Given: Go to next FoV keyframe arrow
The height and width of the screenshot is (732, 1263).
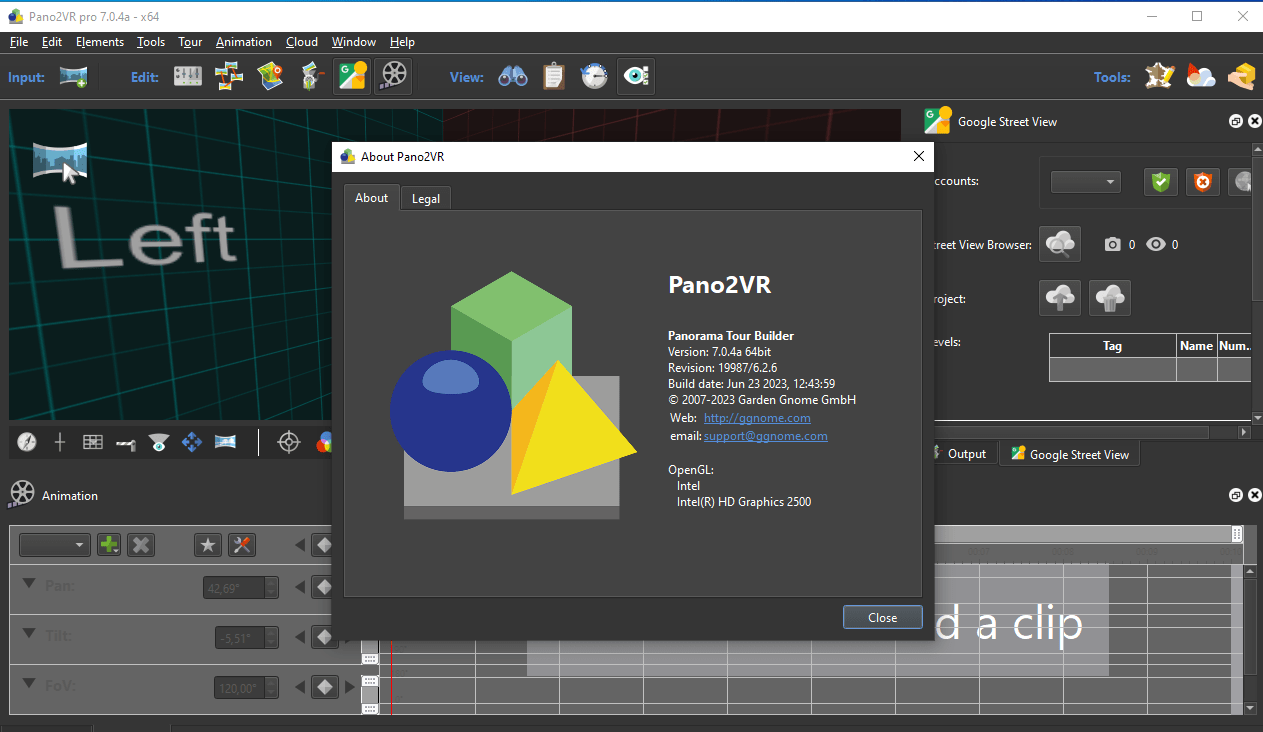Looking at the screenshot, I should (x=350, y=687).
